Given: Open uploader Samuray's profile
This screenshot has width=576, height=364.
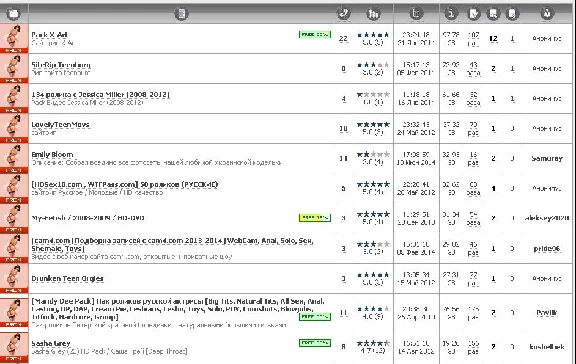Looking at the screenshot, I should (547, 159).
